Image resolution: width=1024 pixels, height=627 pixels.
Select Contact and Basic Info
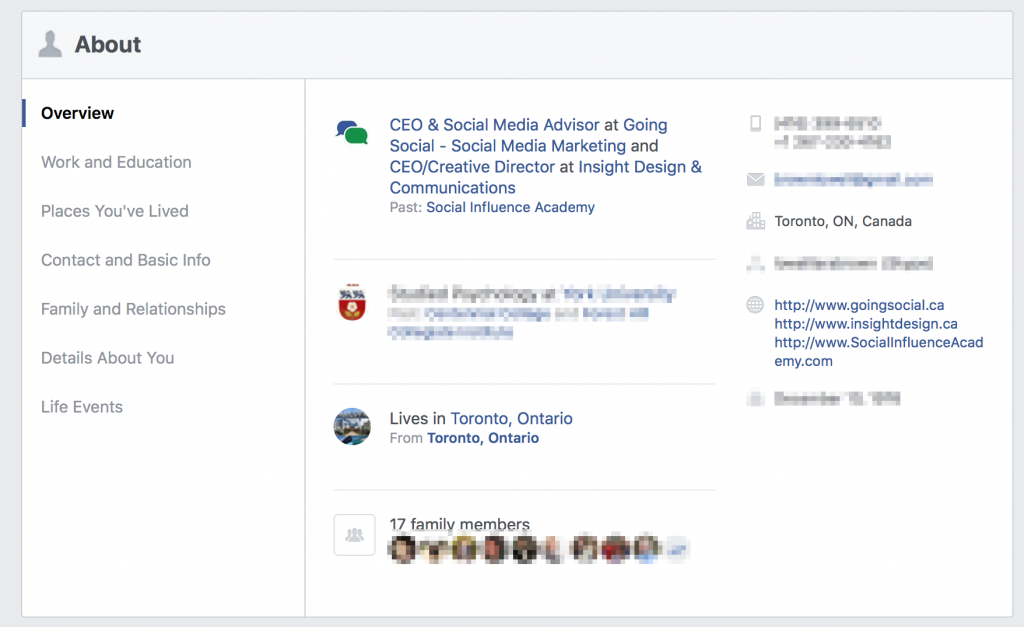(x=126, y=260)
